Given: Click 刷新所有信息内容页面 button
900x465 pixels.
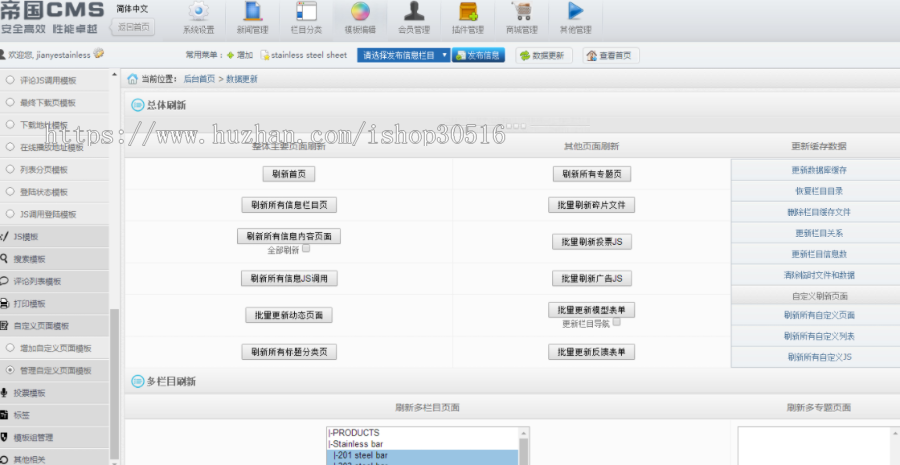Looking at the screenshot, I should (x=289, y=236).
